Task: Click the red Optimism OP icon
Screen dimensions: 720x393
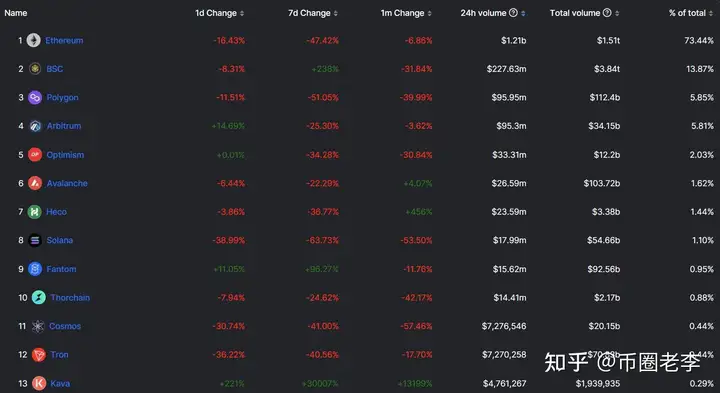Action: click(35, 155)
